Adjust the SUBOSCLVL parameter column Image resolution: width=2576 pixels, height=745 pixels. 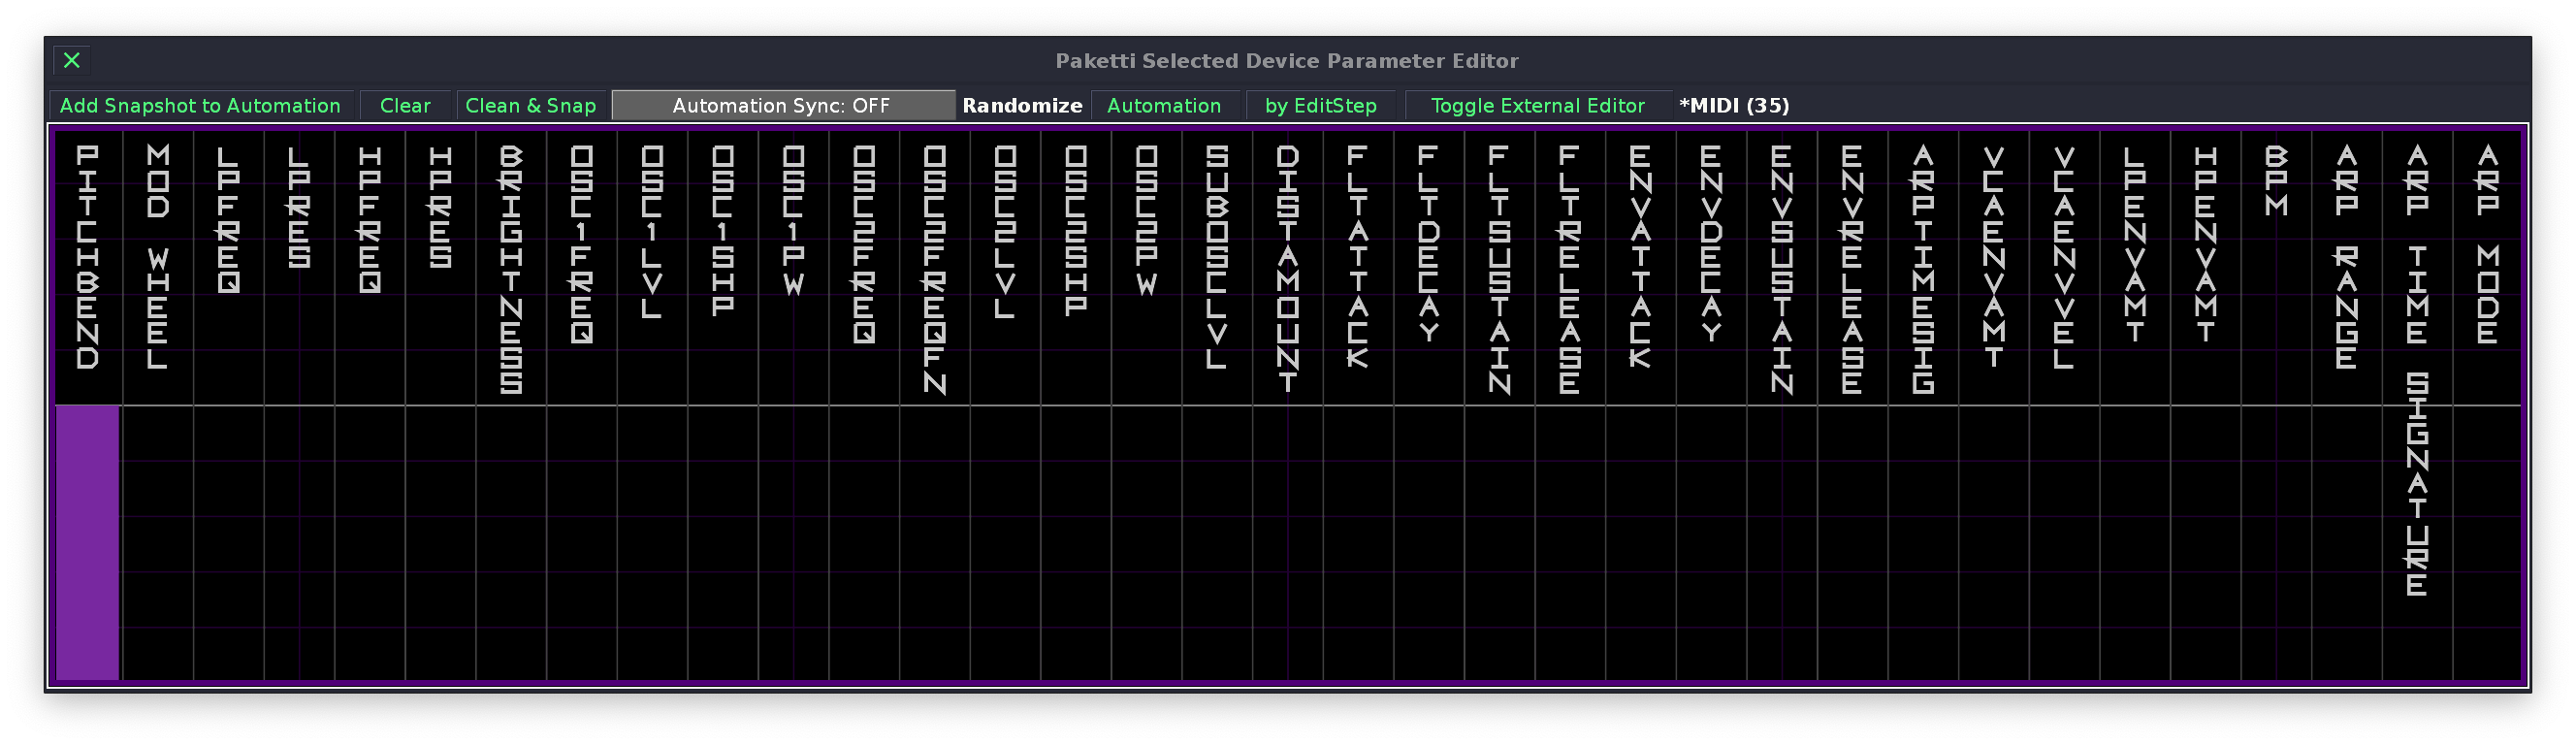(x=1217, y=543)
